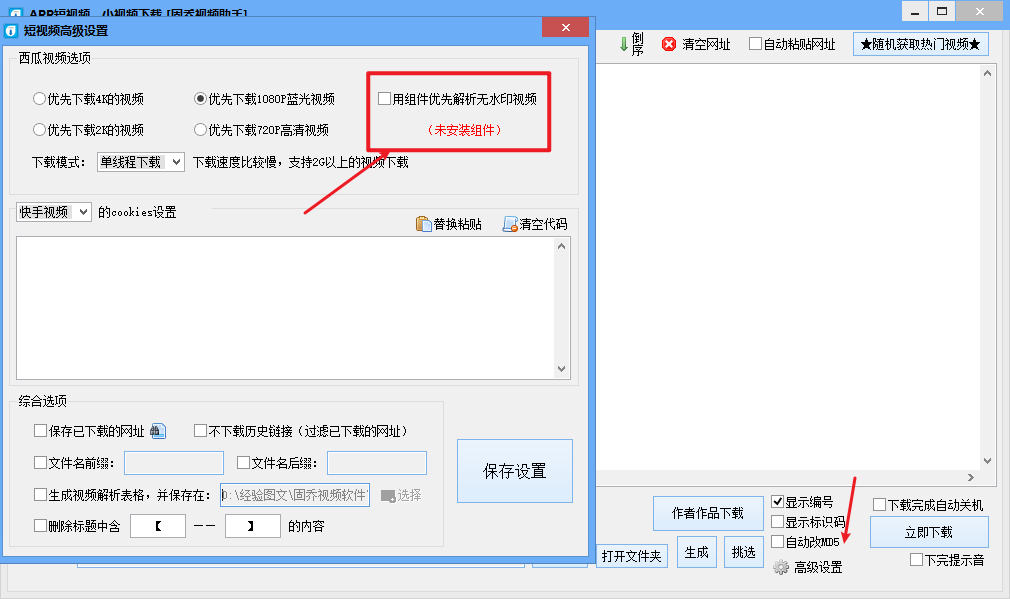Select prefer 2K video download
This screenshot has height=599, width=1010.
click(x=39, y=129)
